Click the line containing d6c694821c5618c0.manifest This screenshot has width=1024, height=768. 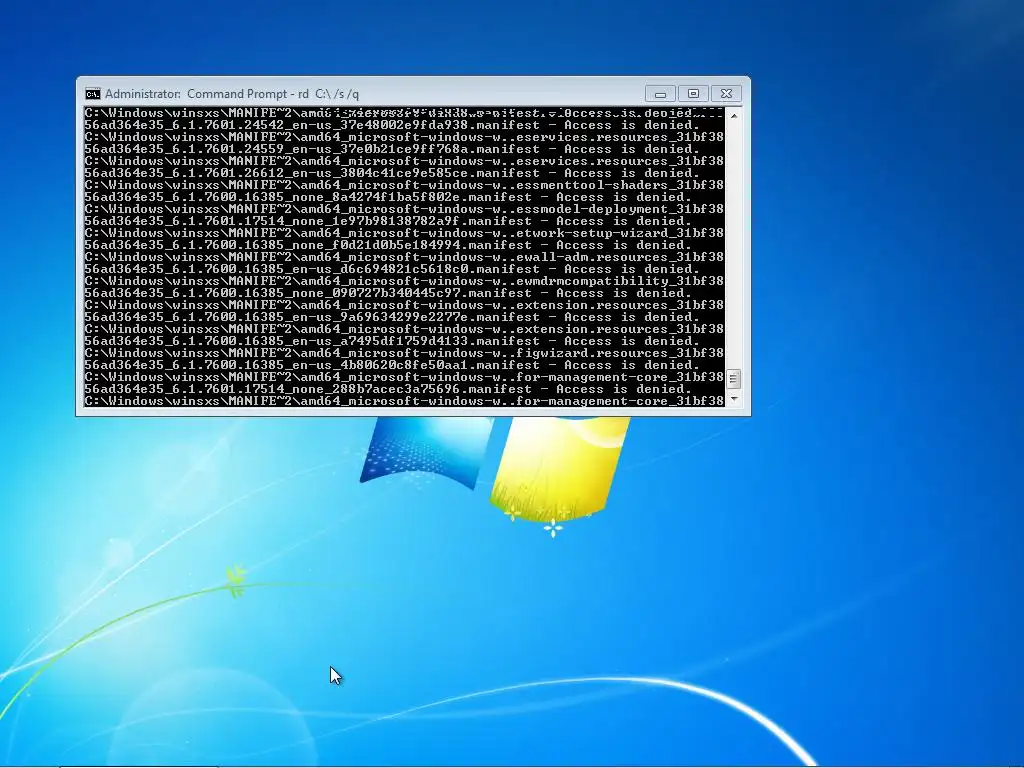(392, 269)
